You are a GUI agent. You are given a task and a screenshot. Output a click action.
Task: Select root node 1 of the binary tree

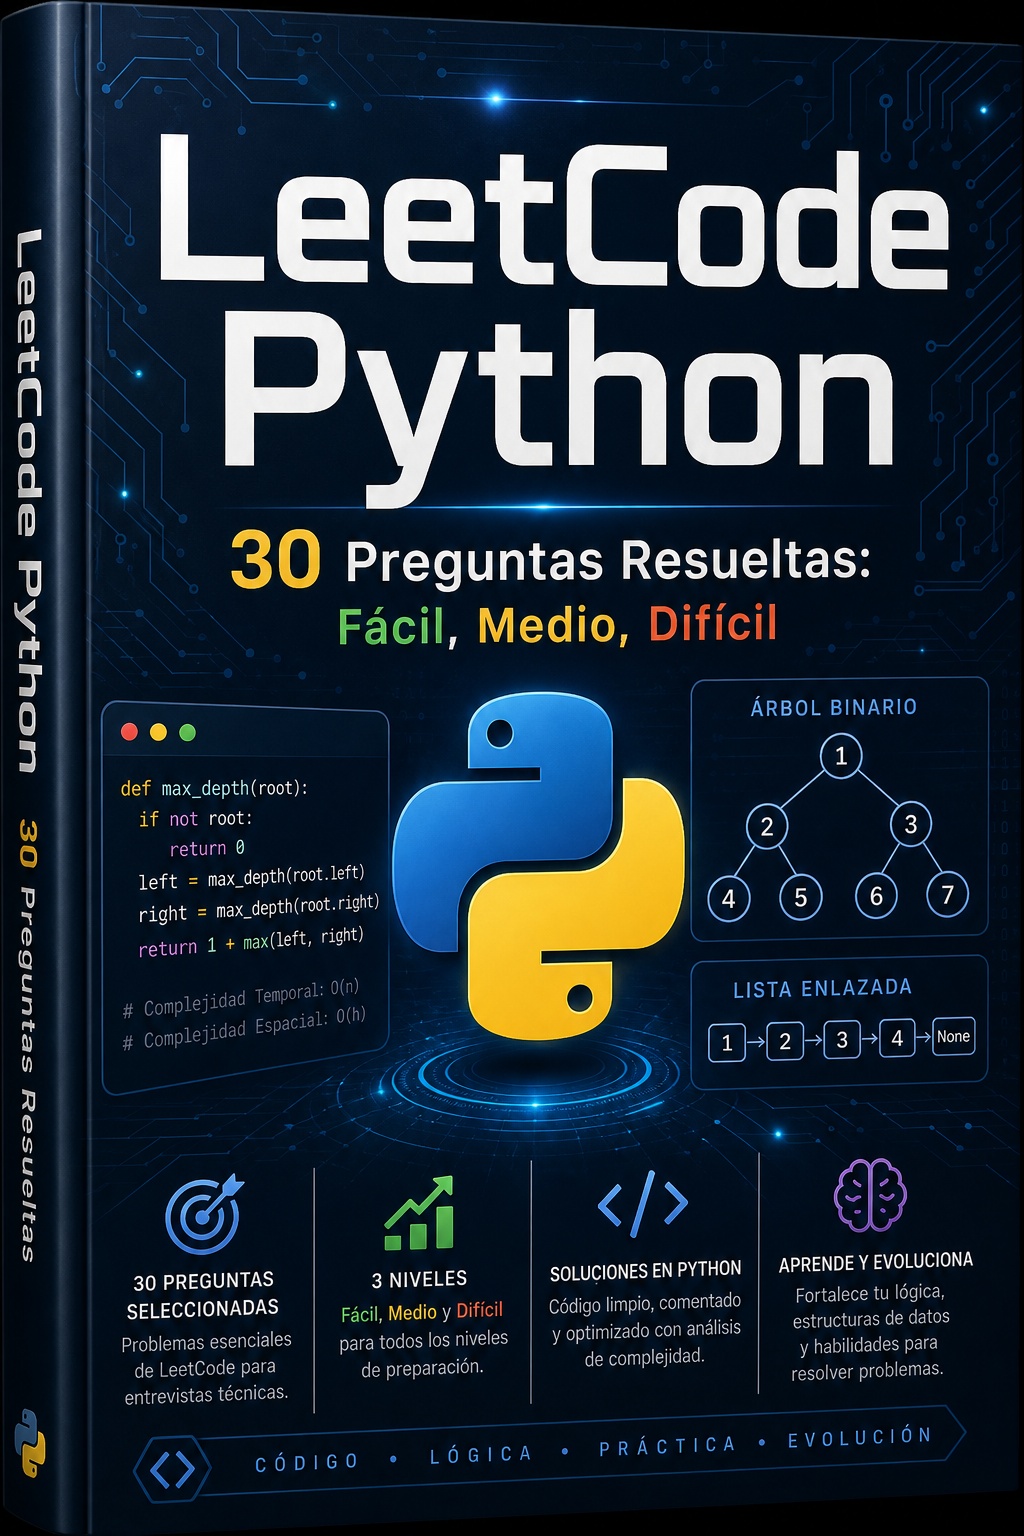[841, 756]
